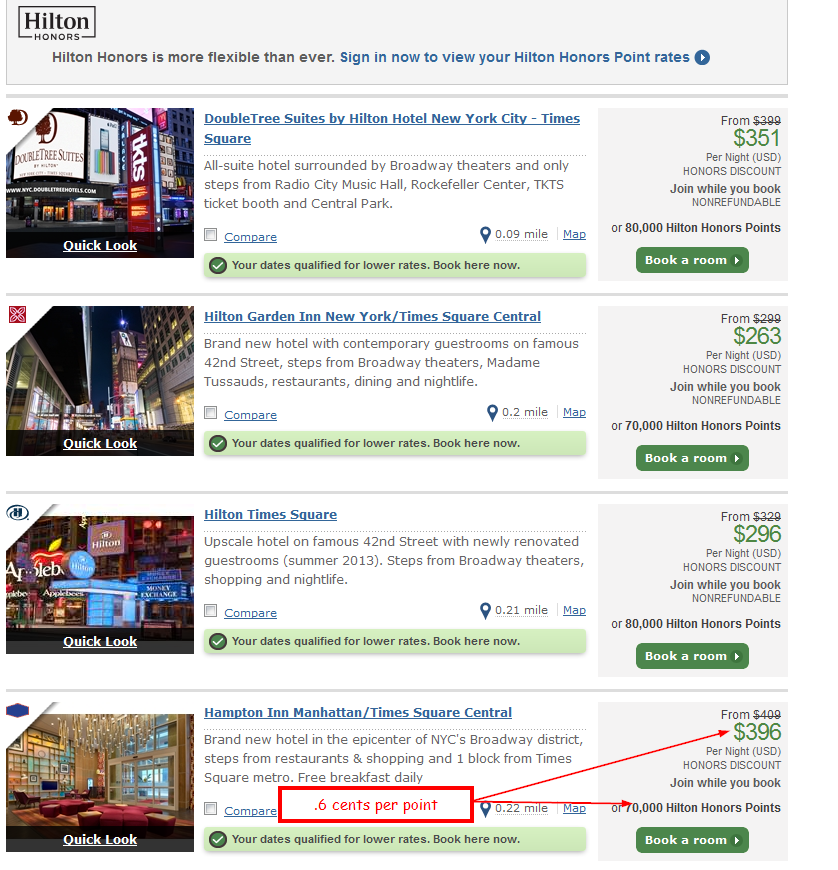Viewport: 838px width, 870px height.
Task: Click the struck-through $409 original price
Action: [x=766, y=715]
